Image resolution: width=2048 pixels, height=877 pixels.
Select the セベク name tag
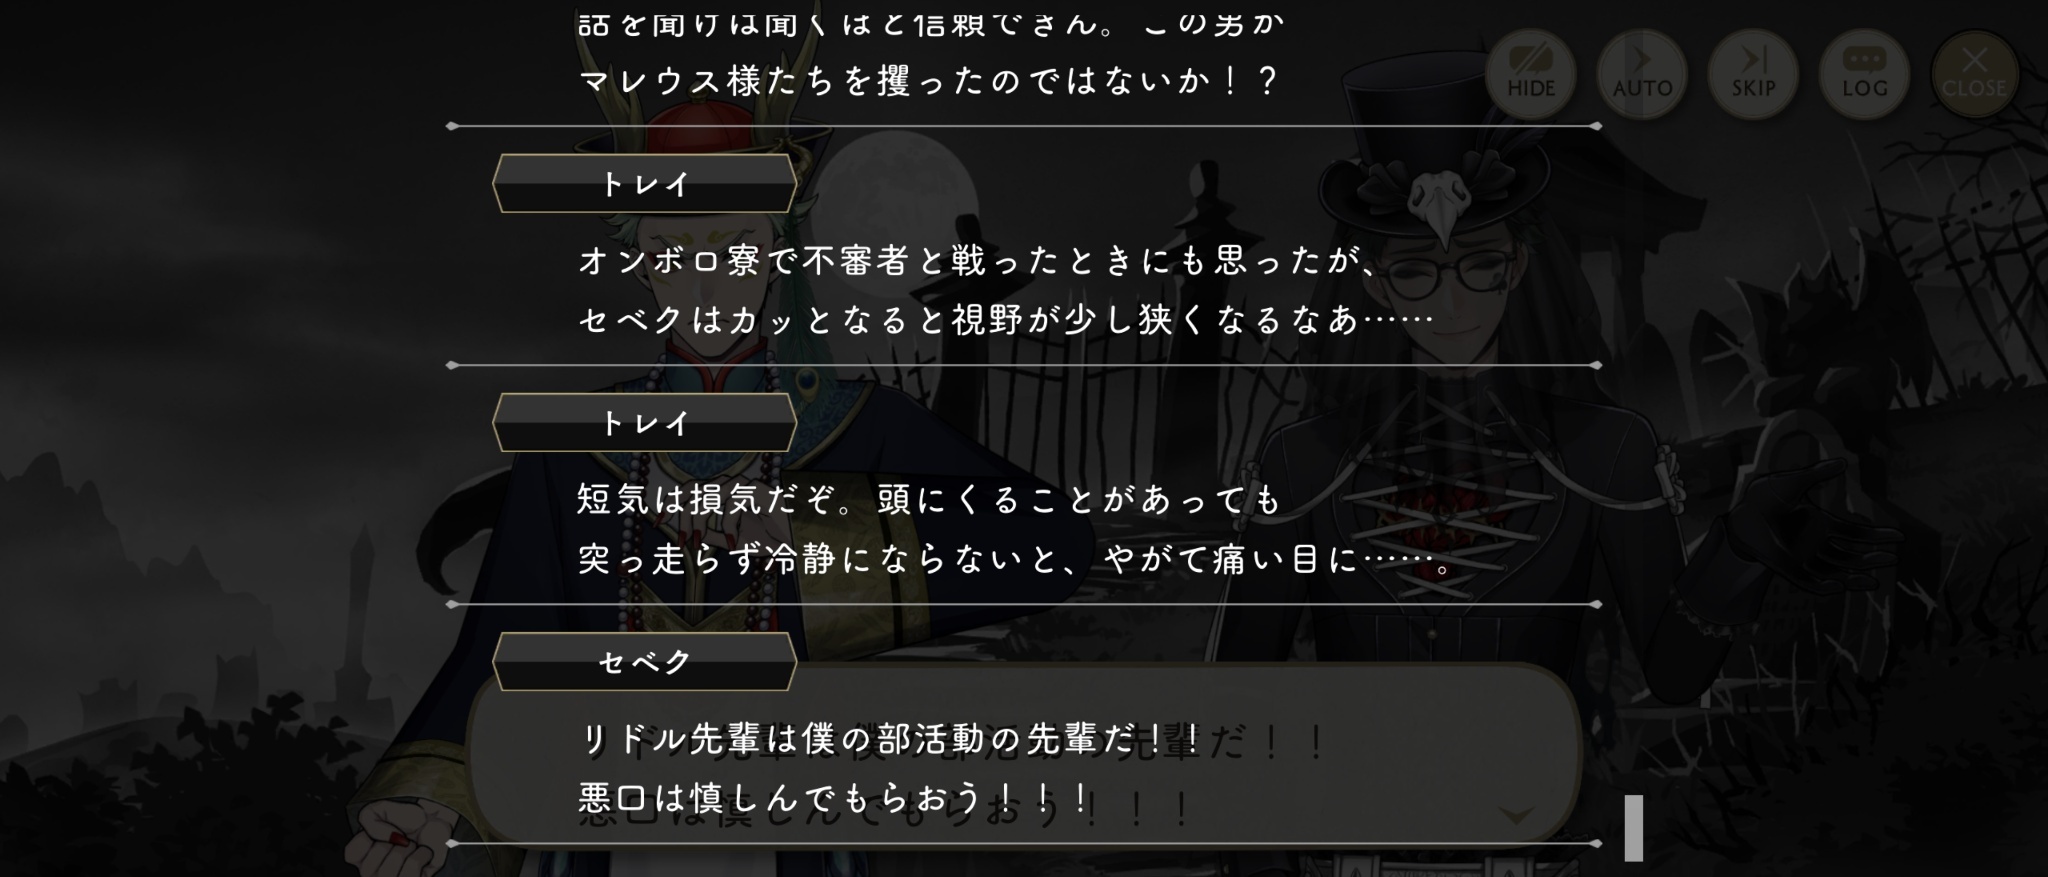[645, 661]
